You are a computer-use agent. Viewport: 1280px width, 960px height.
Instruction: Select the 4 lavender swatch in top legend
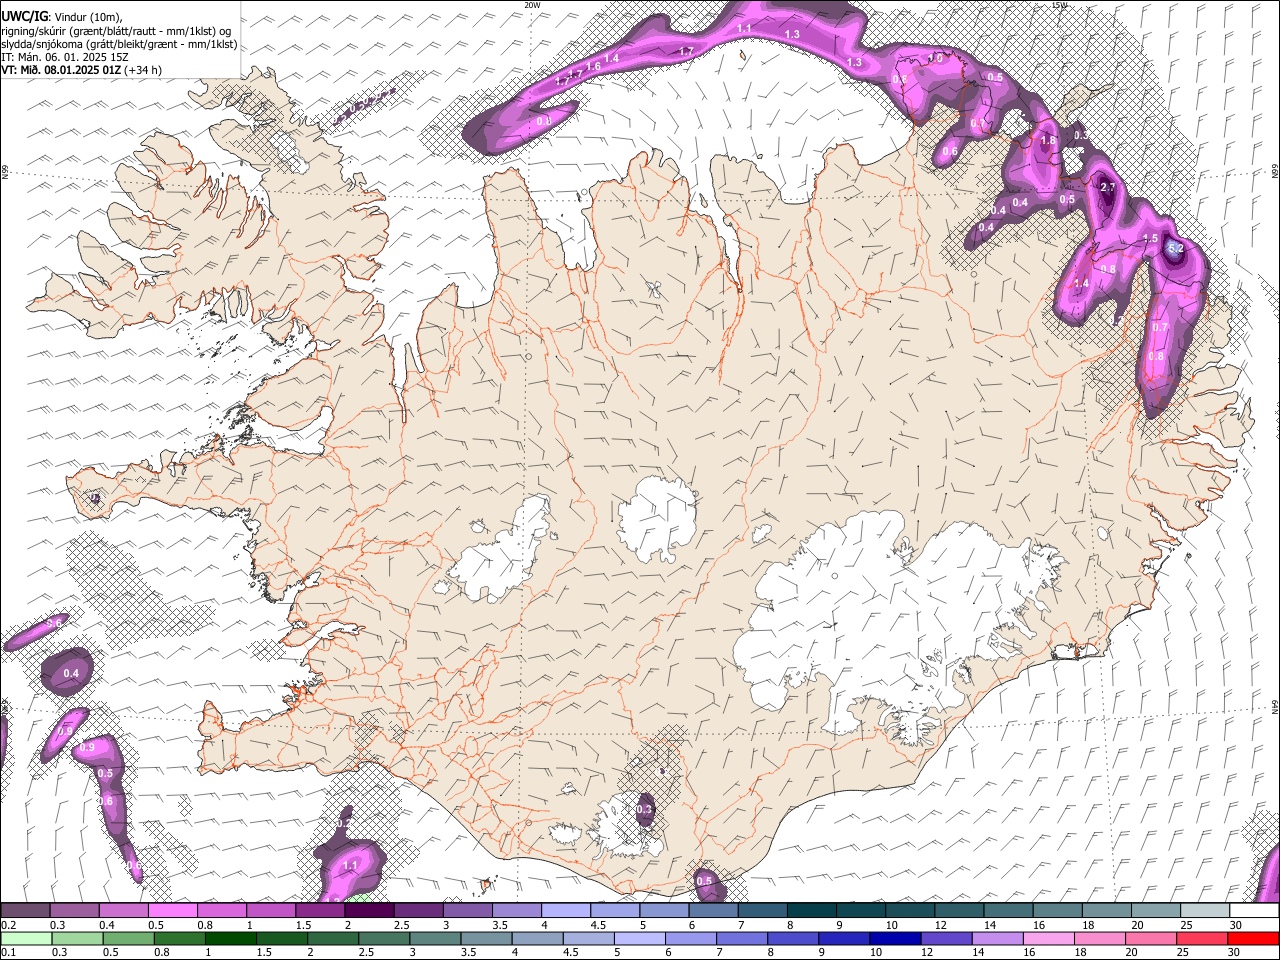point(566,910)
